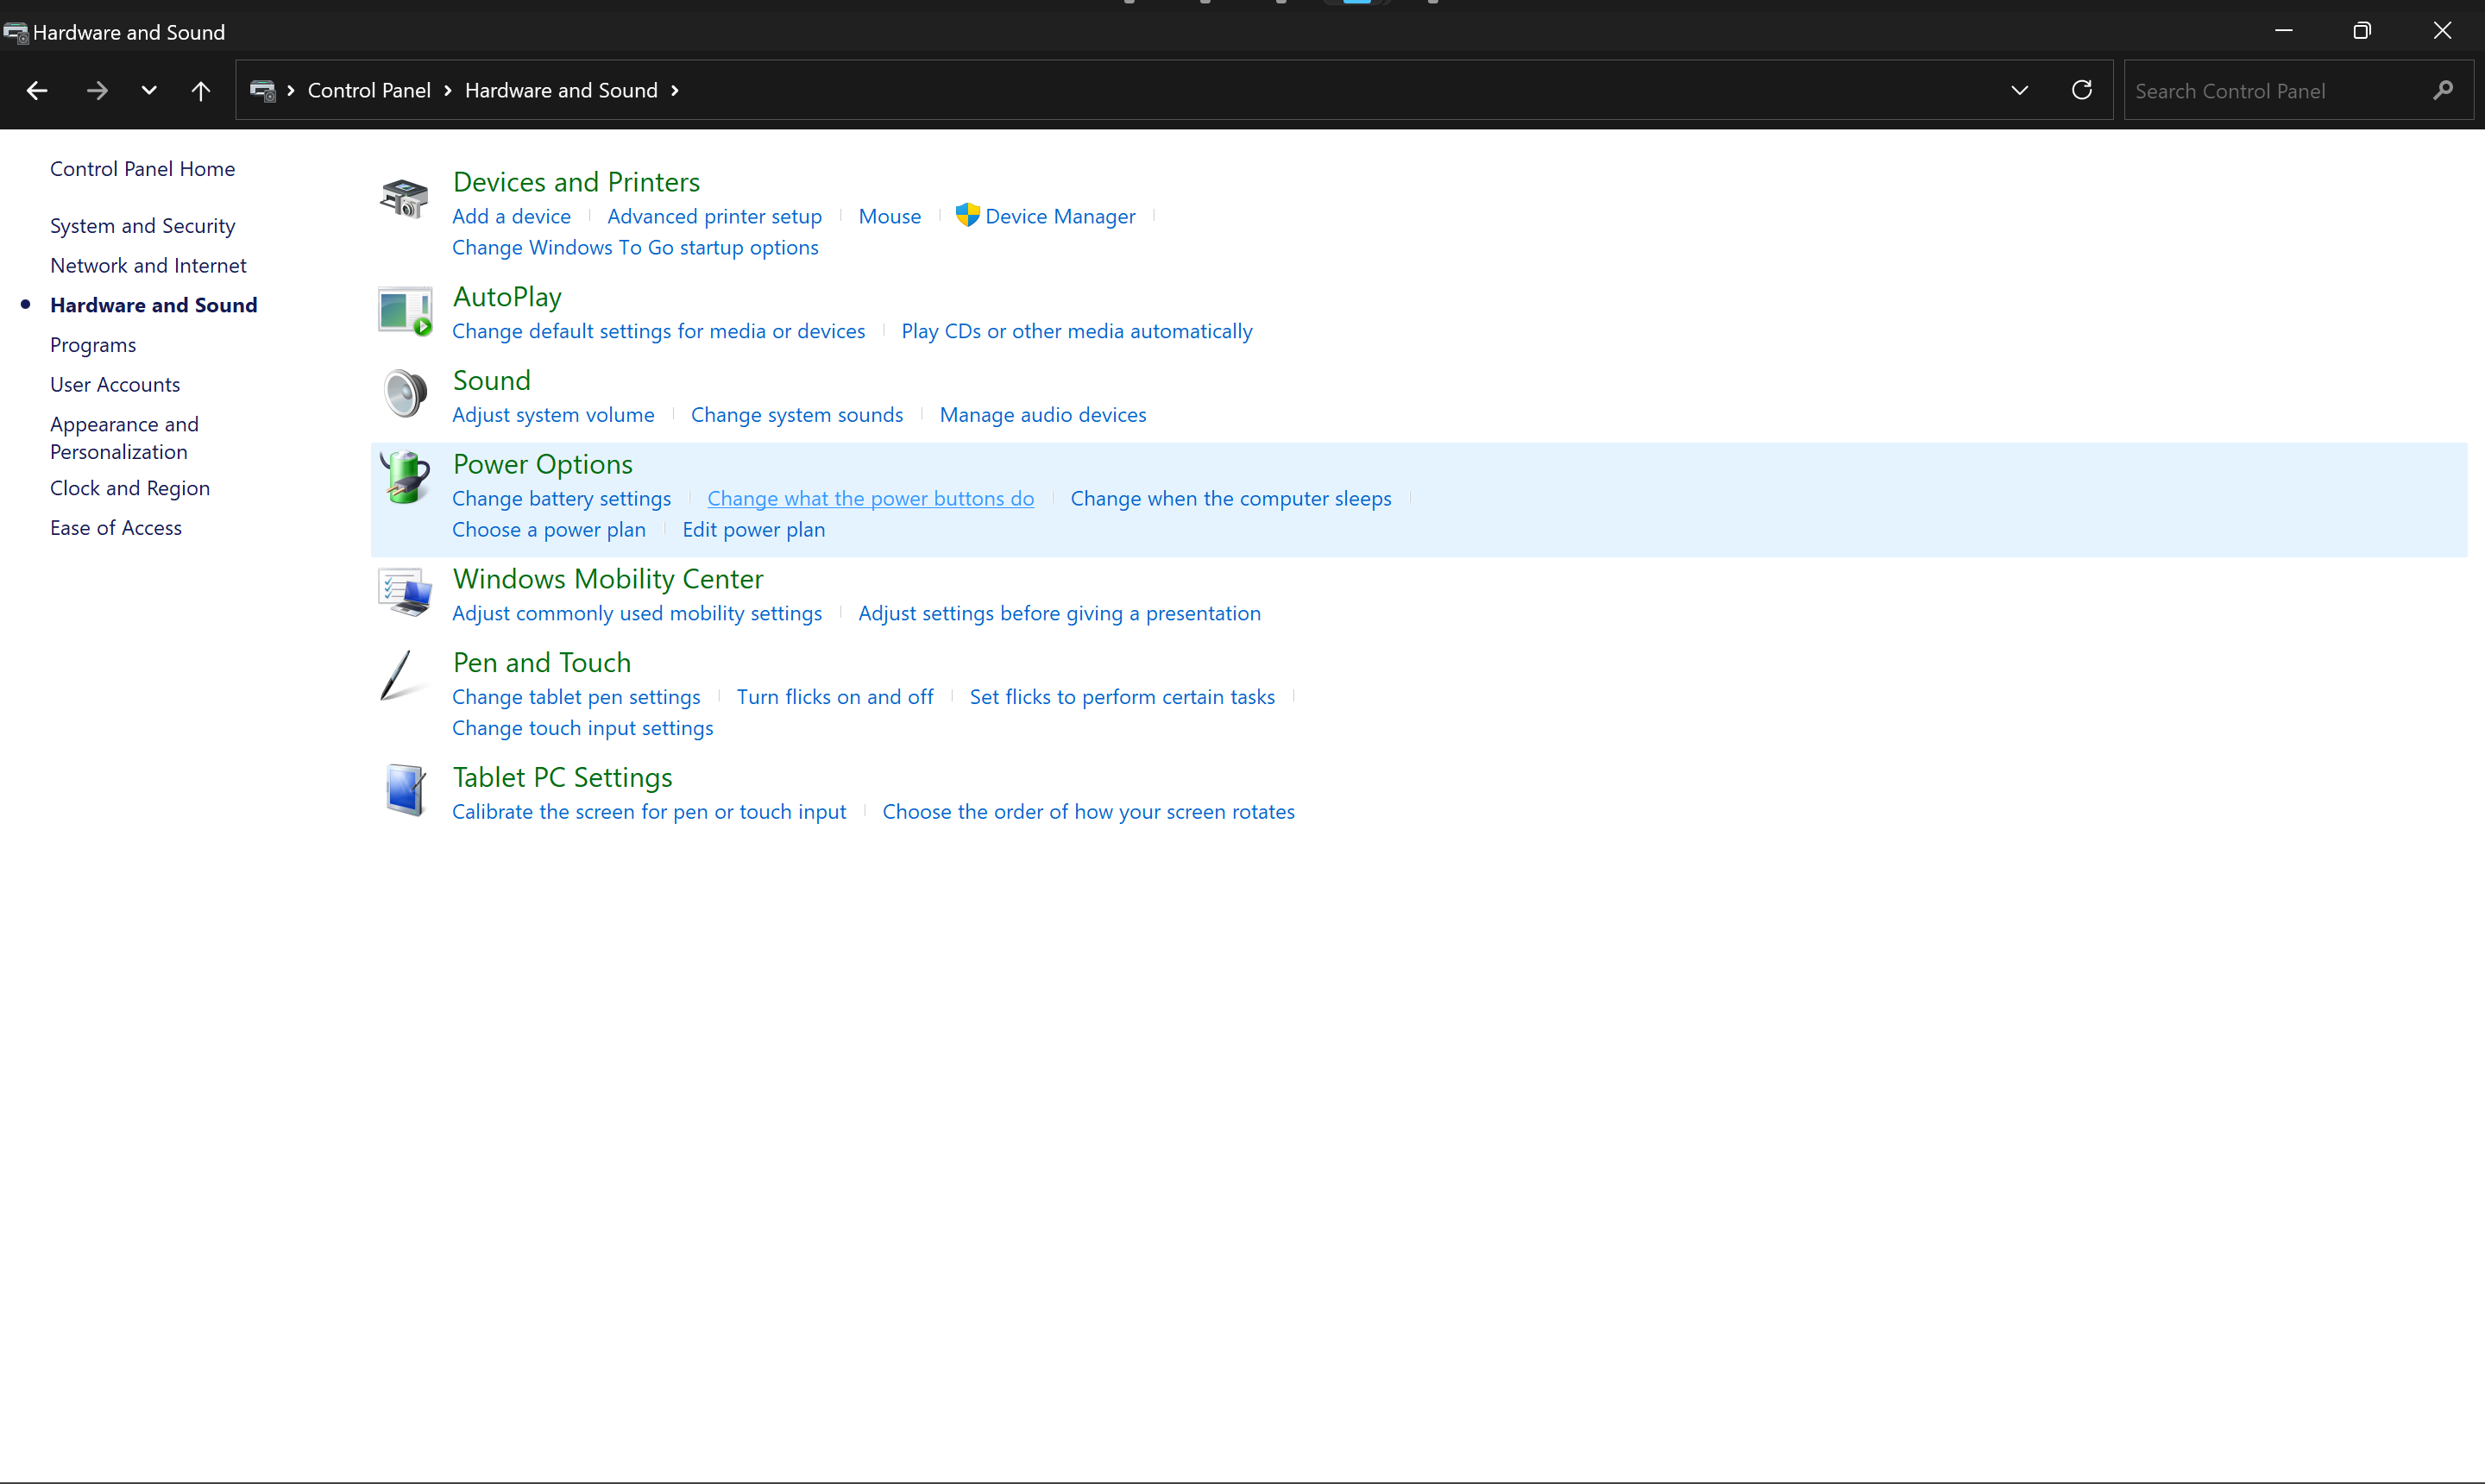This screenshot has width=2485, height=1484.
Task: Click Set flicks to perform certain tasks
Action: pos(1121,697)
